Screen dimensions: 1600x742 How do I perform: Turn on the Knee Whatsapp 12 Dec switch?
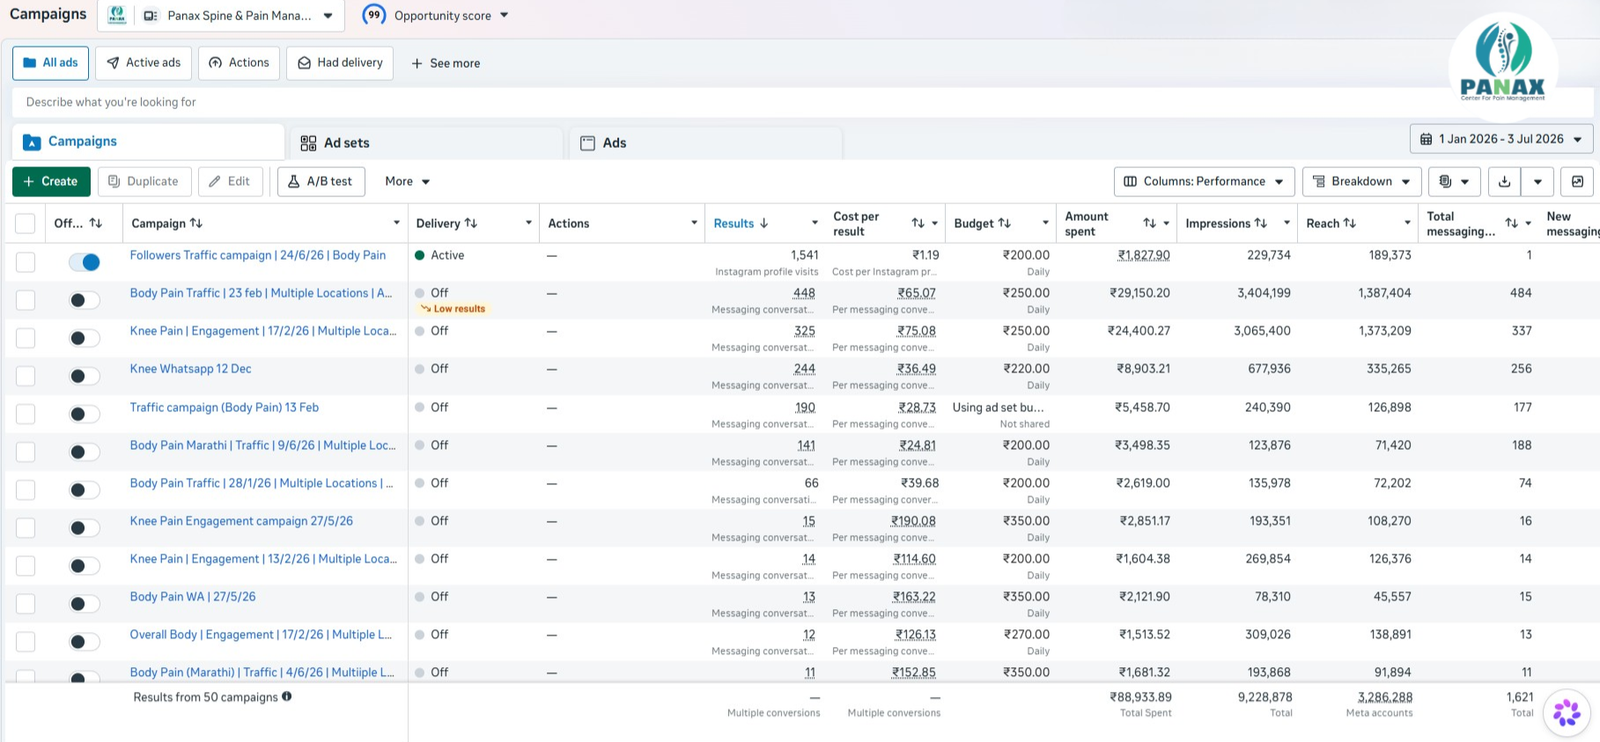84,376
